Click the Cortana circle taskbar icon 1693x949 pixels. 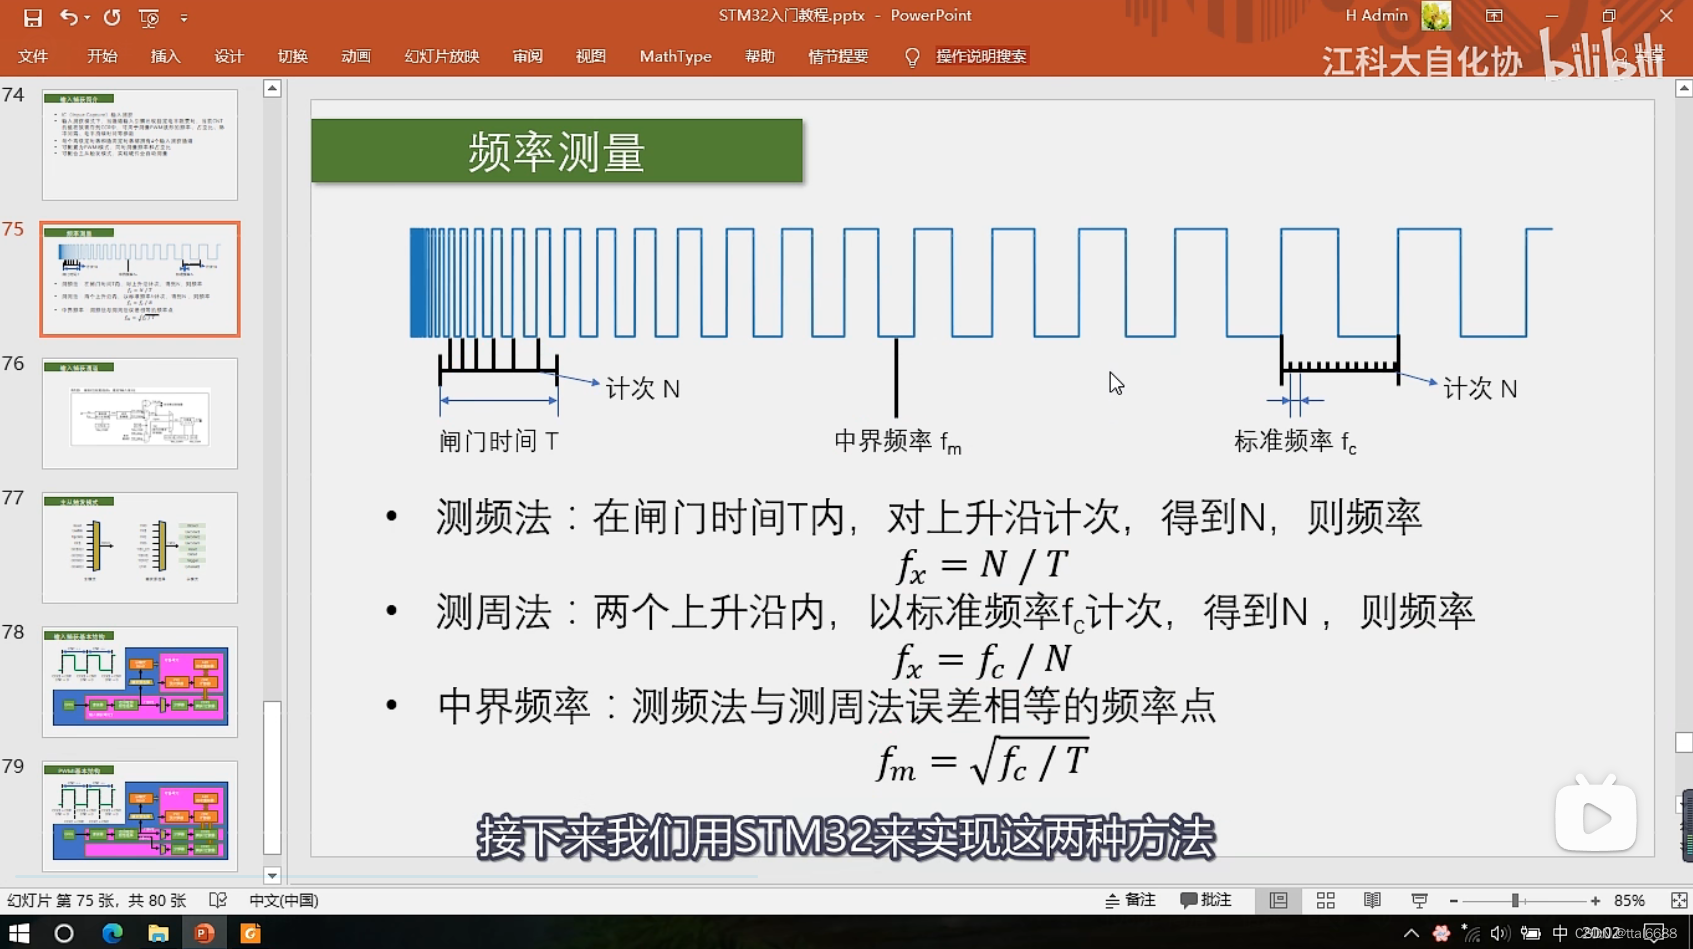coord(64,933)
